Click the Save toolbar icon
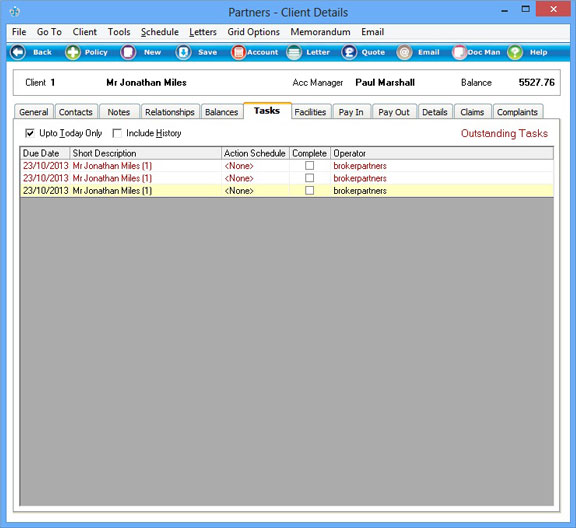The height and width of the screenshot is (528, 576). [183, 52]
